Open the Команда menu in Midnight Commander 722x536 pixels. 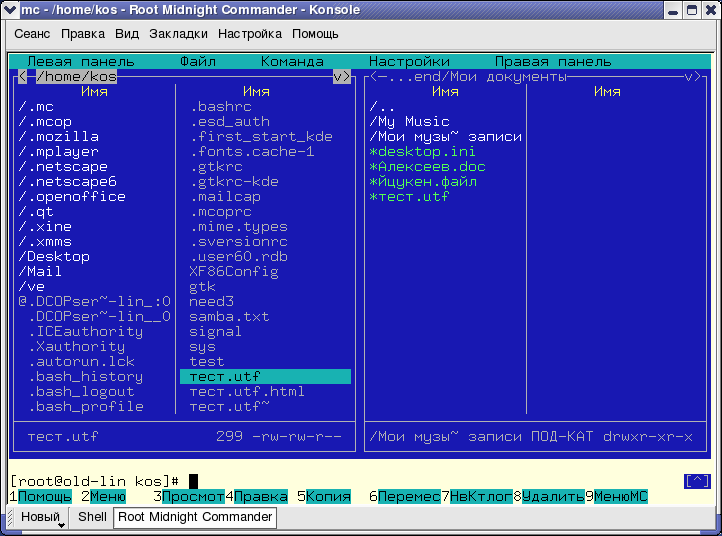tap(292, 61)
